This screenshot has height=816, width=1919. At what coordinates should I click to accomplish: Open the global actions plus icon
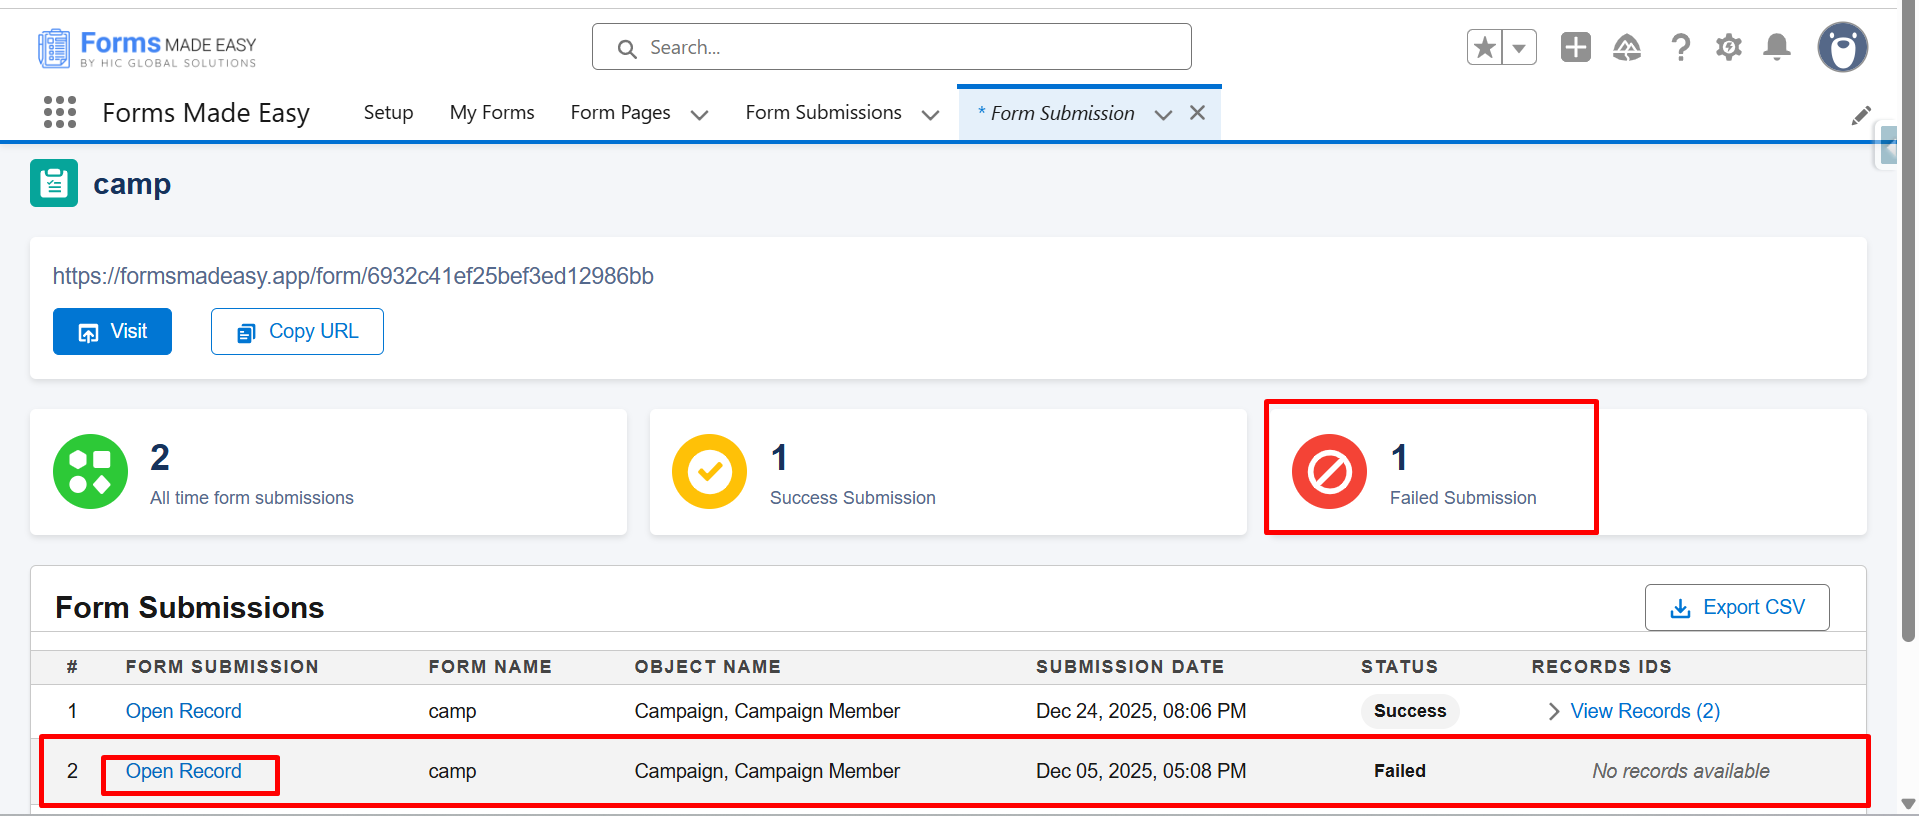coord(1575,47)
